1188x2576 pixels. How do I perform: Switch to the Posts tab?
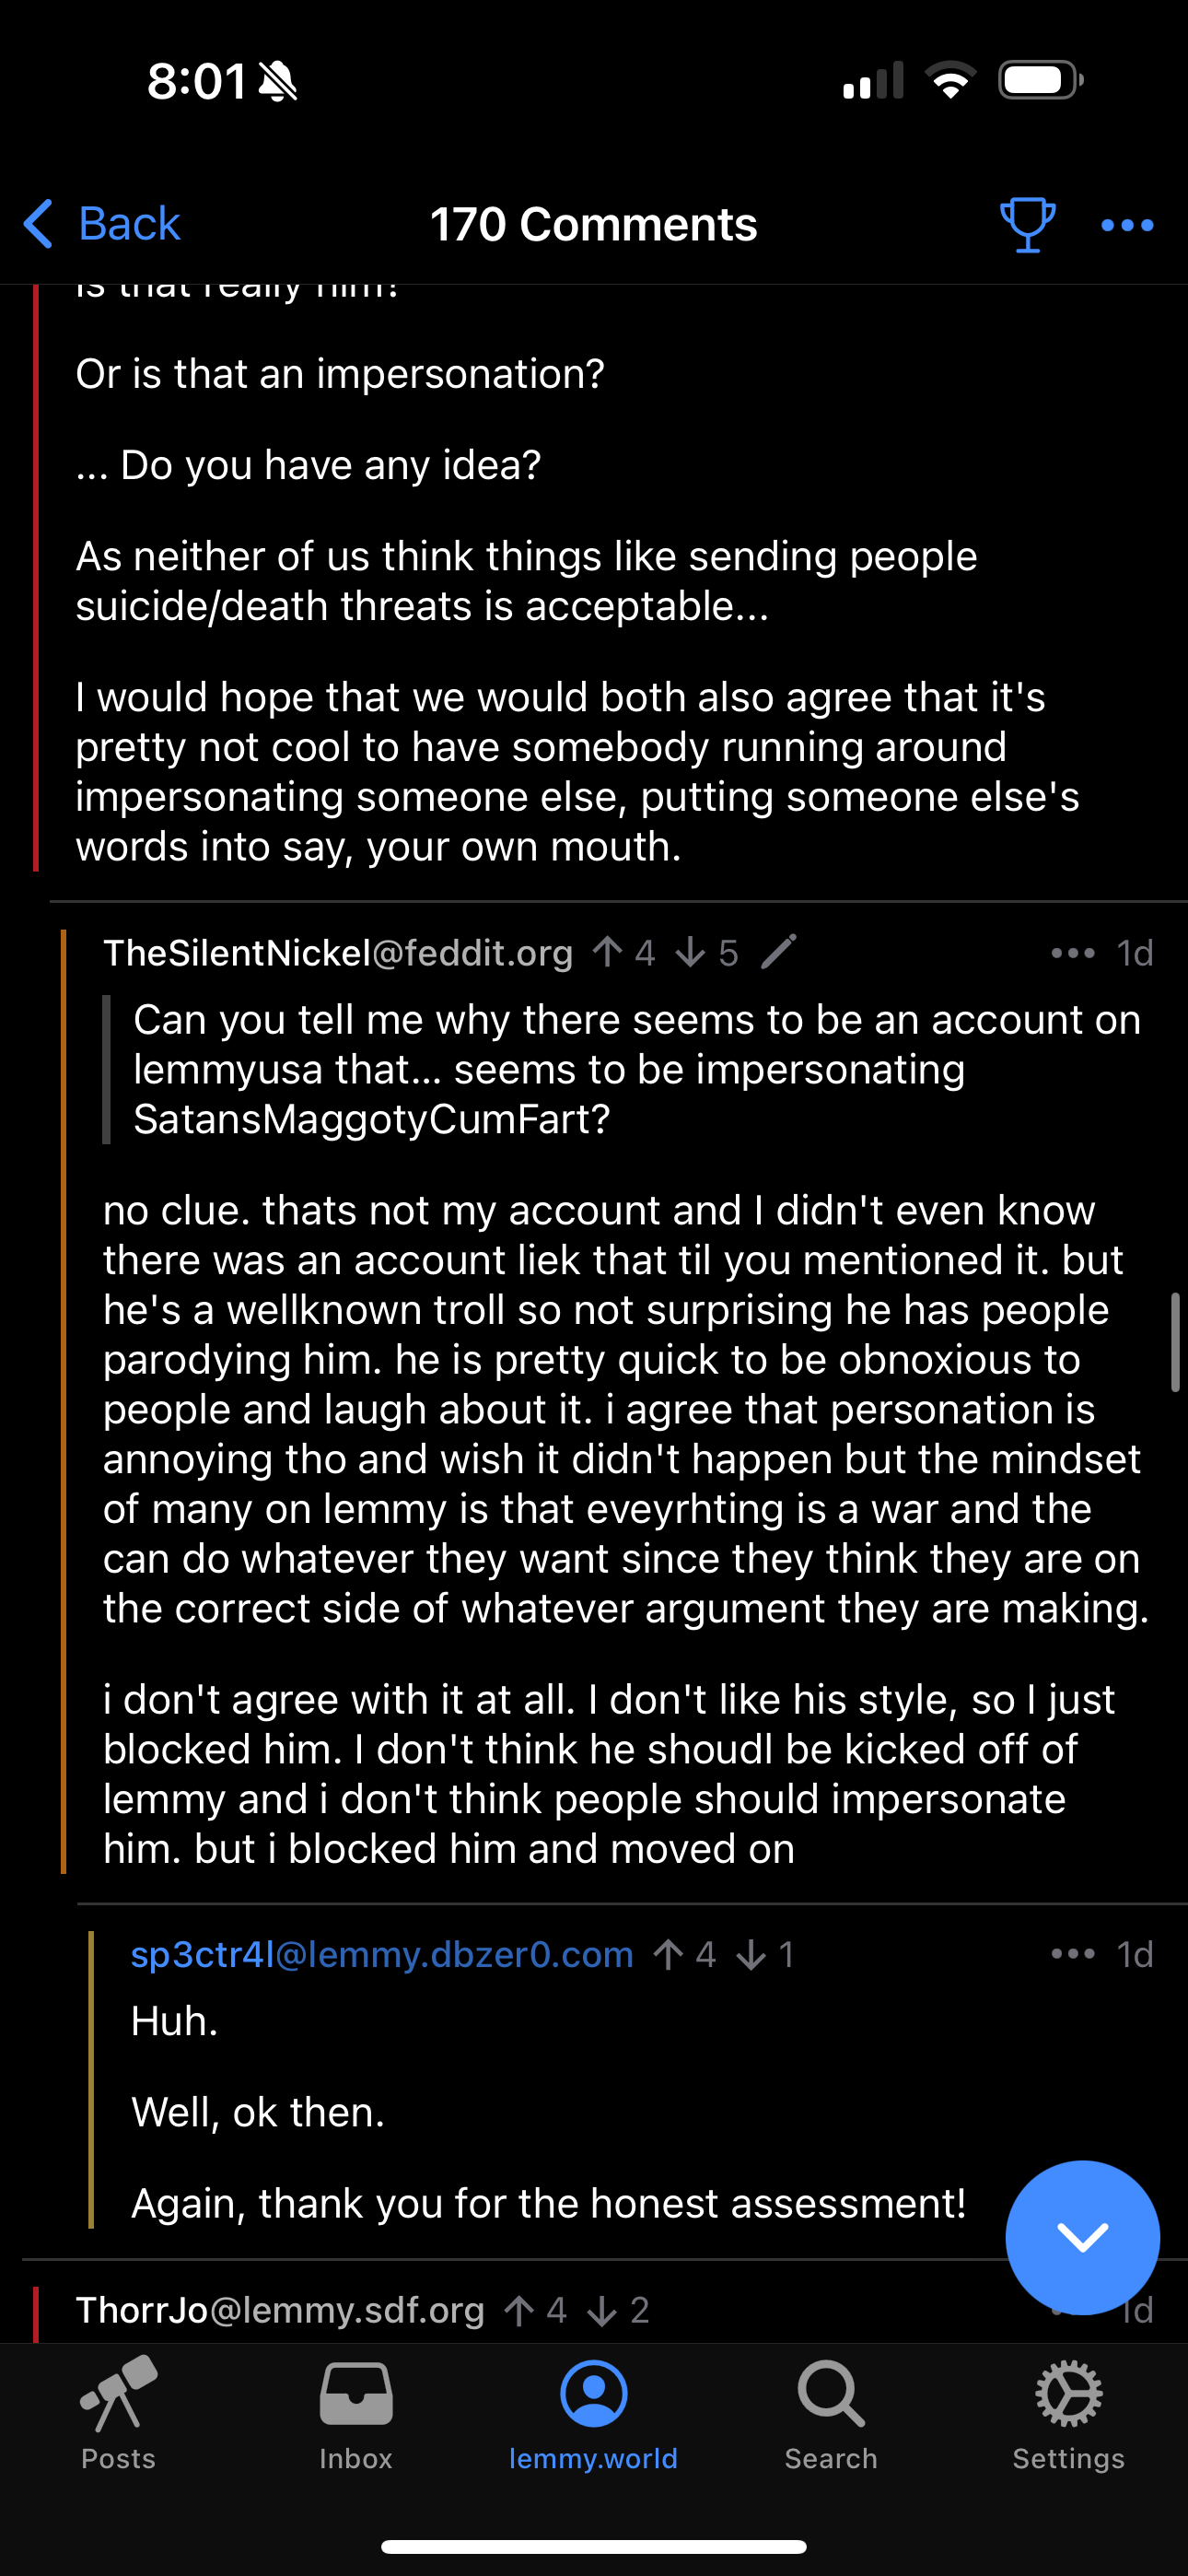coord(118,2413)
